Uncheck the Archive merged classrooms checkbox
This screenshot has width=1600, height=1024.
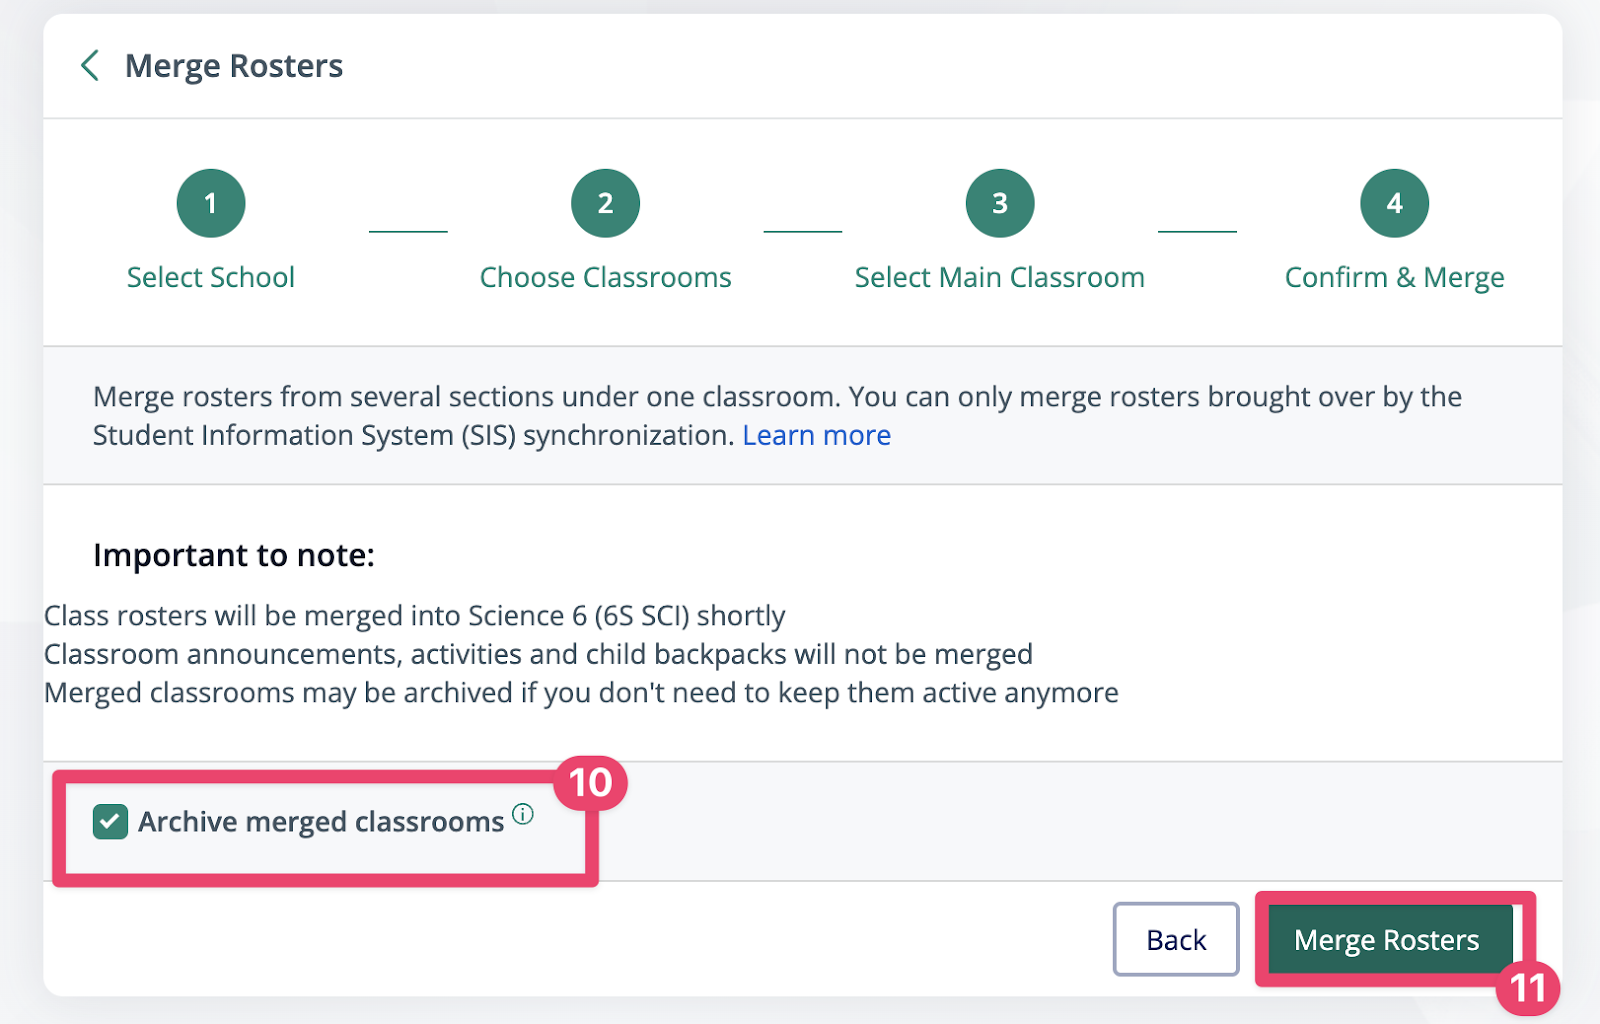click(x=110, y=822)
